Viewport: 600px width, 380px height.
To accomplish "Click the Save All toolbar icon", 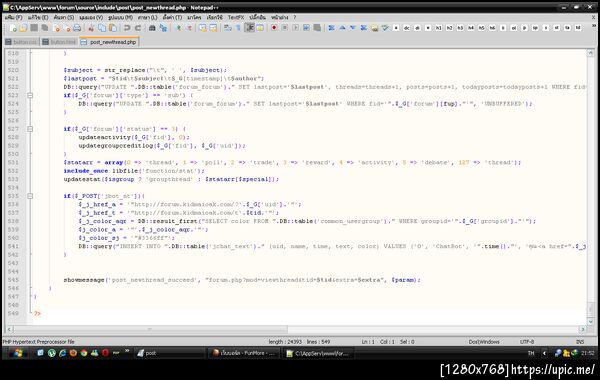I will click(45, 28).
